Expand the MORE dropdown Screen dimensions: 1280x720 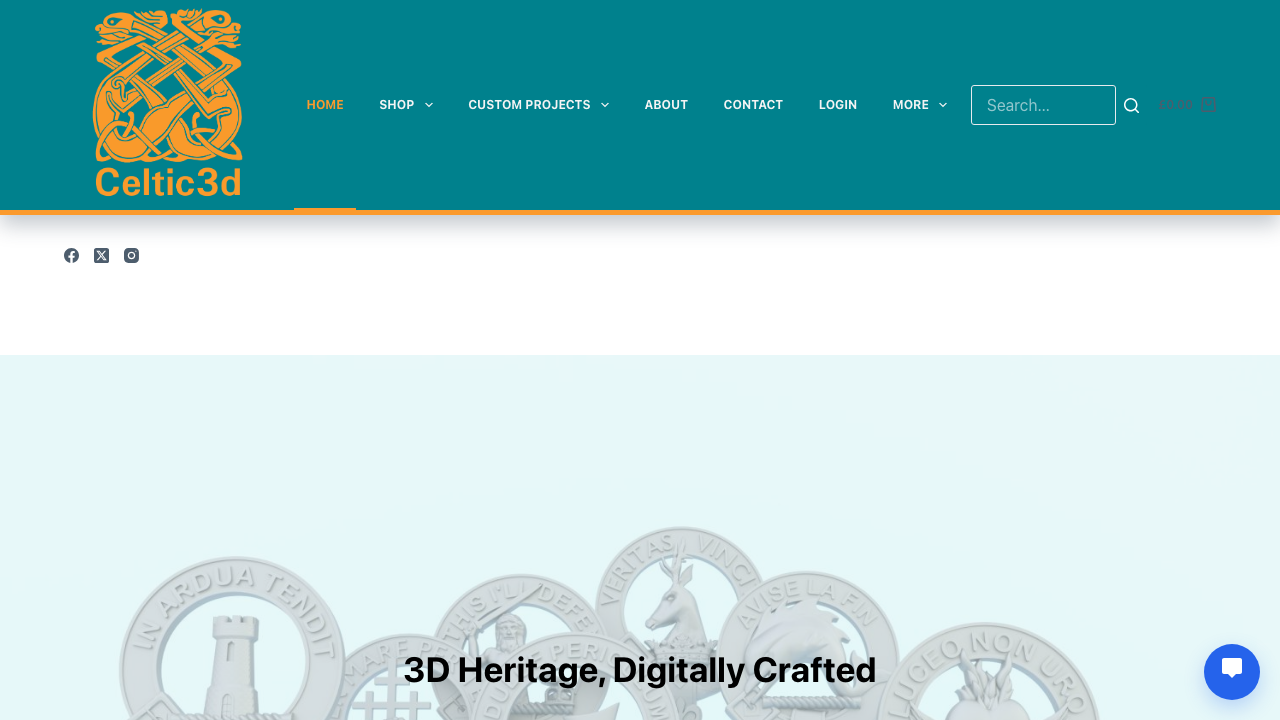tap(941, 104)
